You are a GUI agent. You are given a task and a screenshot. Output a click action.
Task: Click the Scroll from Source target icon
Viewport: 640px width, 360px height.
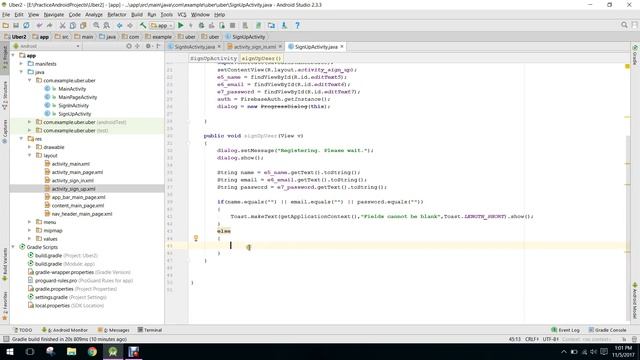pos(129,46)
